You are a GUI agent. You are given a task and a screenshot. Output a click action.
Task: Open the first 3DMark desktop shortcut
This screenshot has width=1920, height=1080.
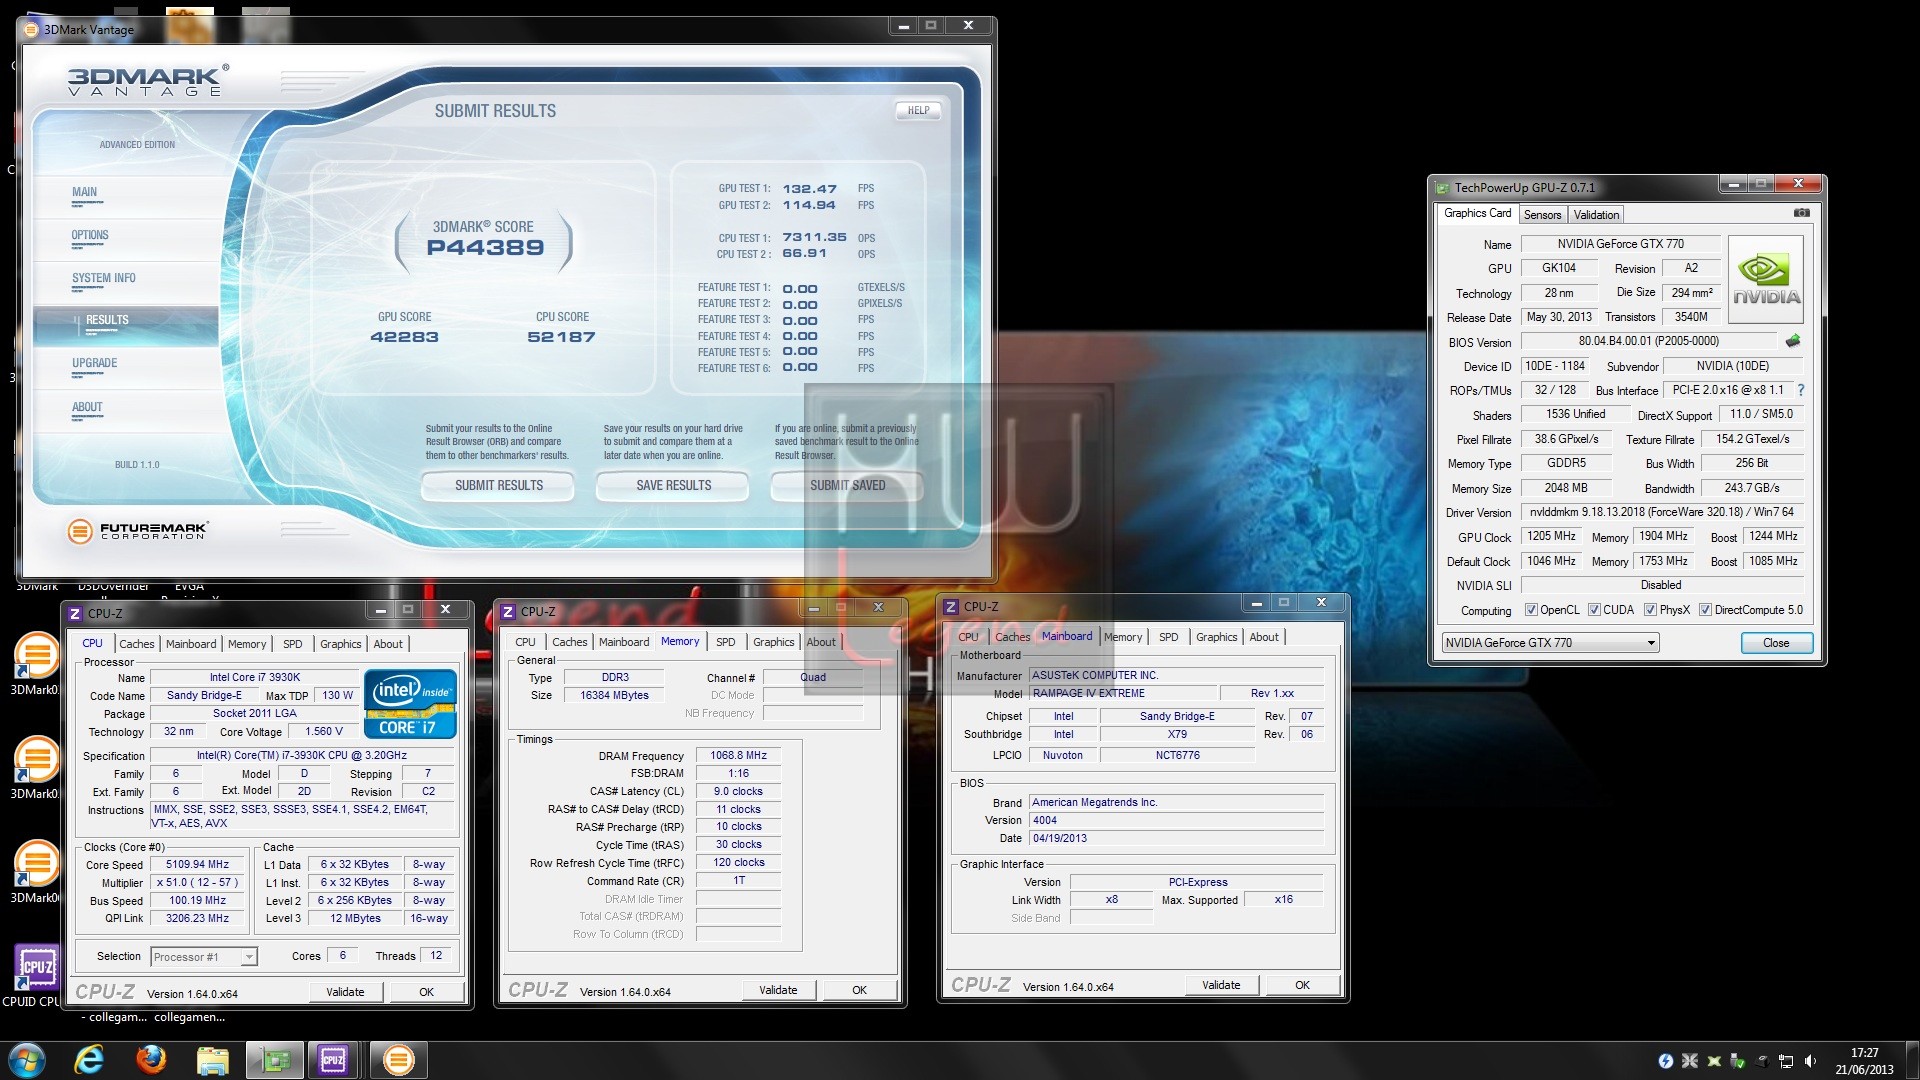point(36,663)
